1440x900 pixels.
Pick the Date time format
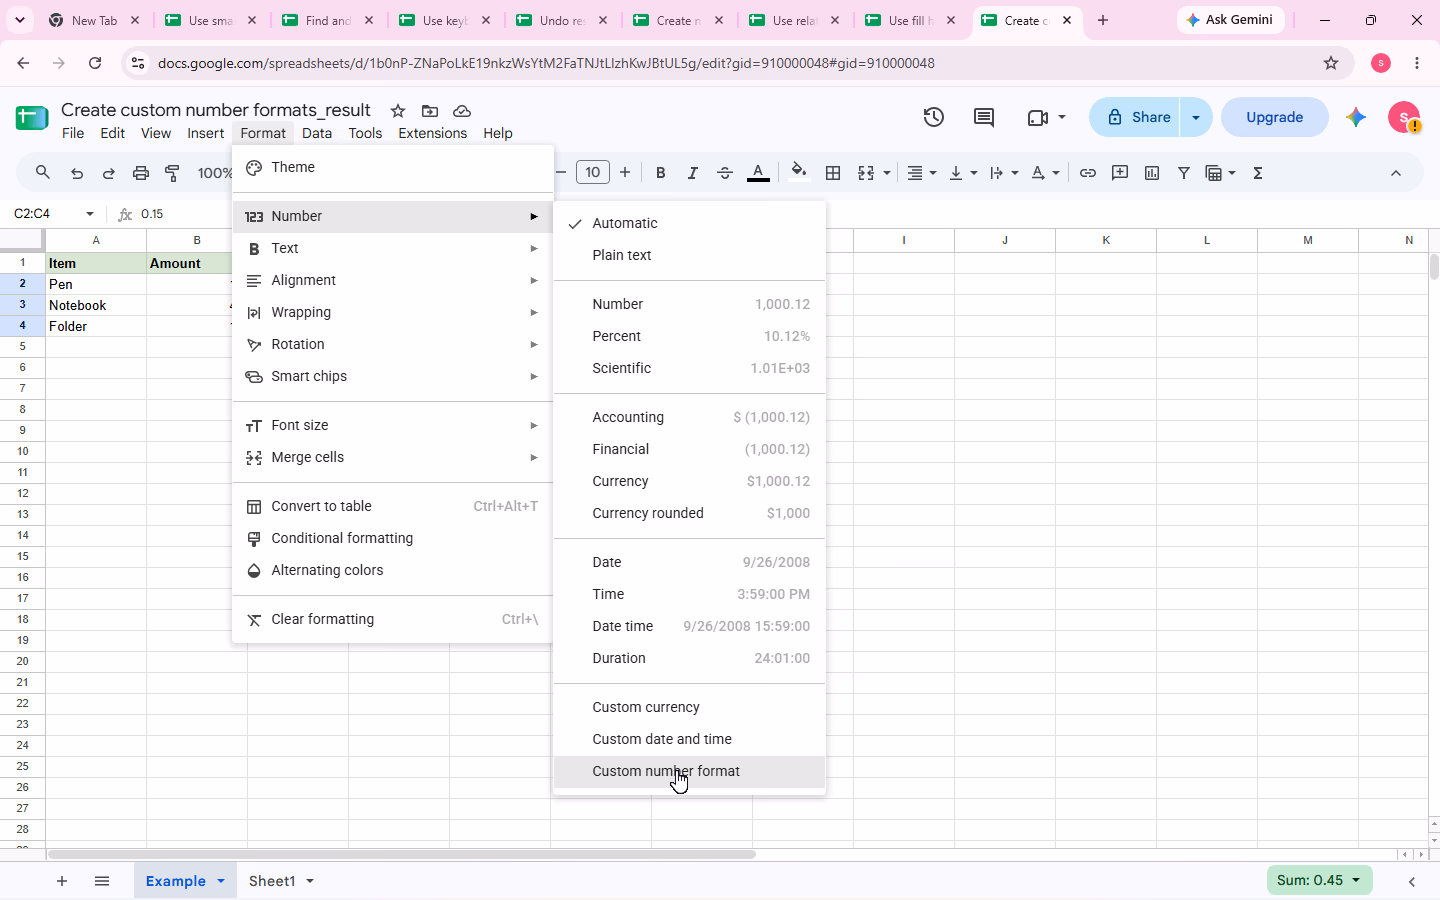pos(690,626)
